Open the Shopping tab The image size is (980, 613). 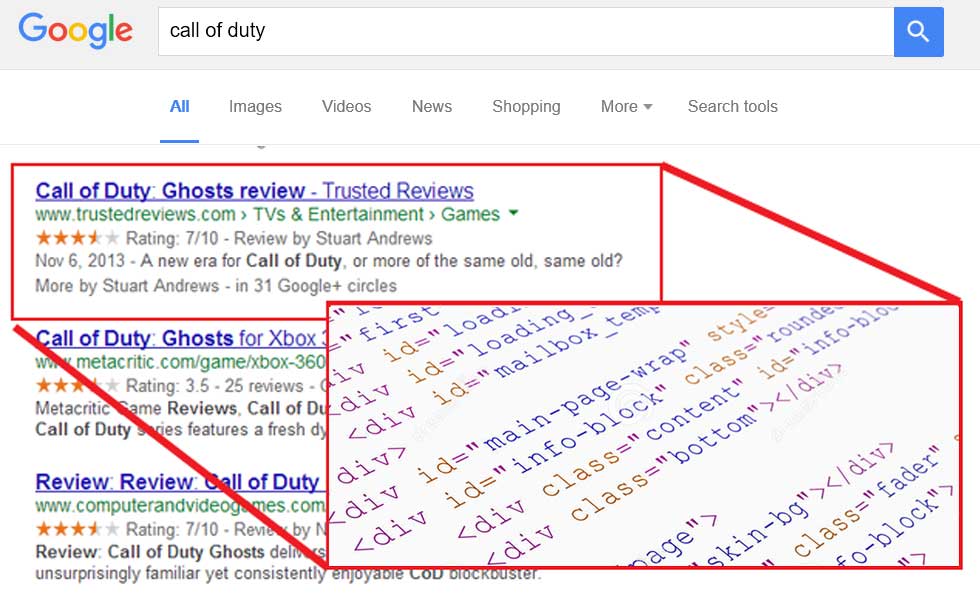[526, 107]
